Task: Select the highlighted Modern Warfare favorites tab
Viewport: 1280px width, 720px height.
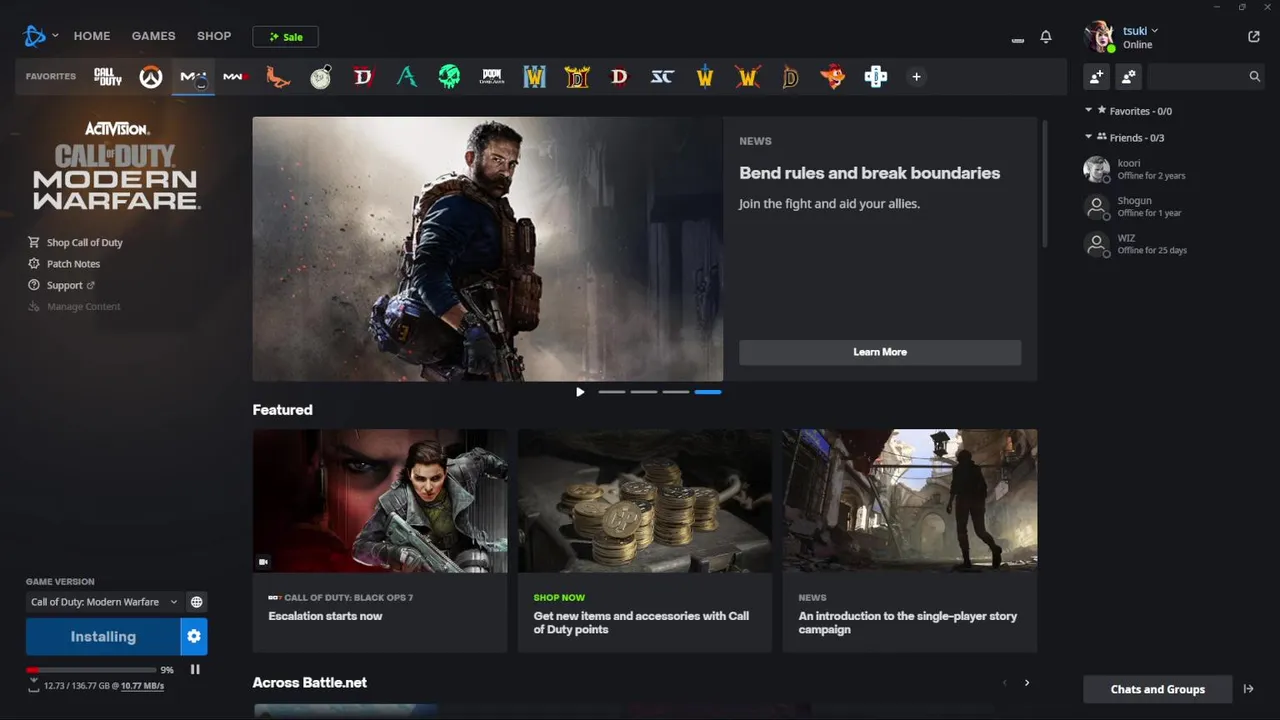Action: [x=193, y=77]
